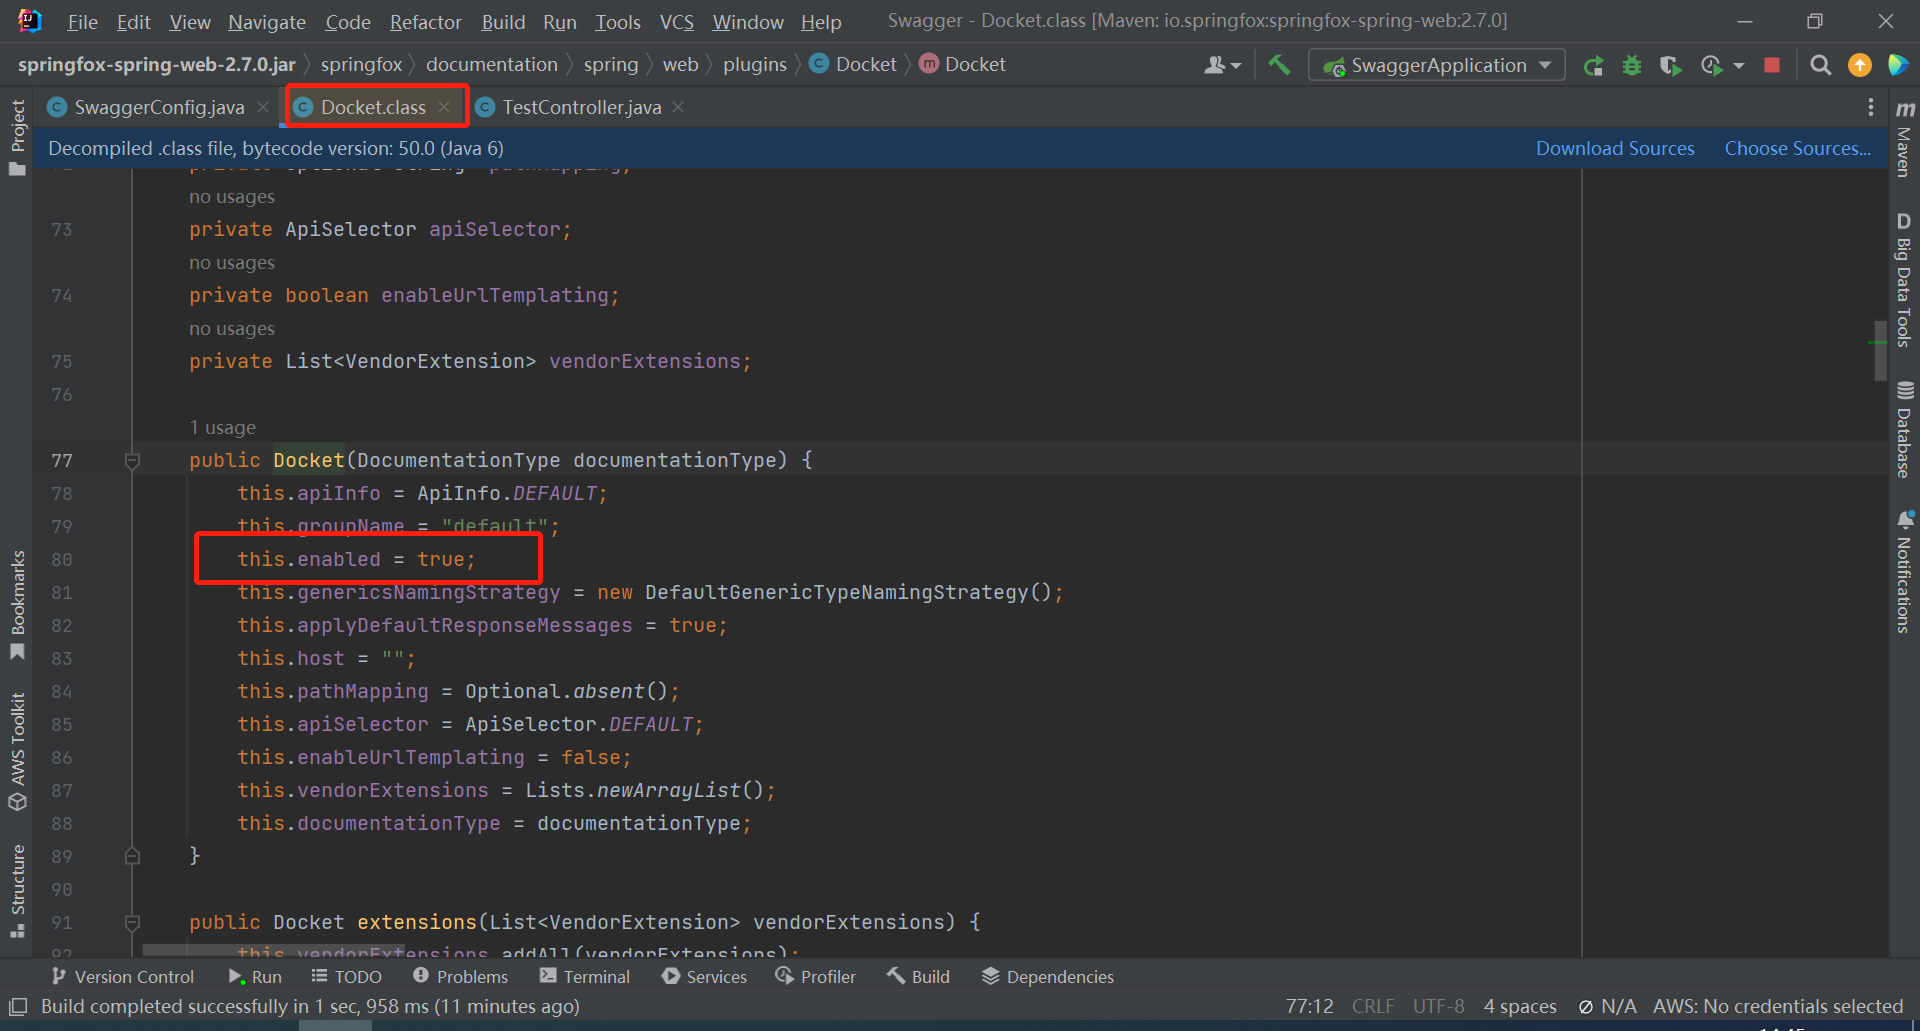Close the SwaggerConfig.java tab
This screenshot has height=1031, width=1920.
pyautogui.click(x=262, y=107)
